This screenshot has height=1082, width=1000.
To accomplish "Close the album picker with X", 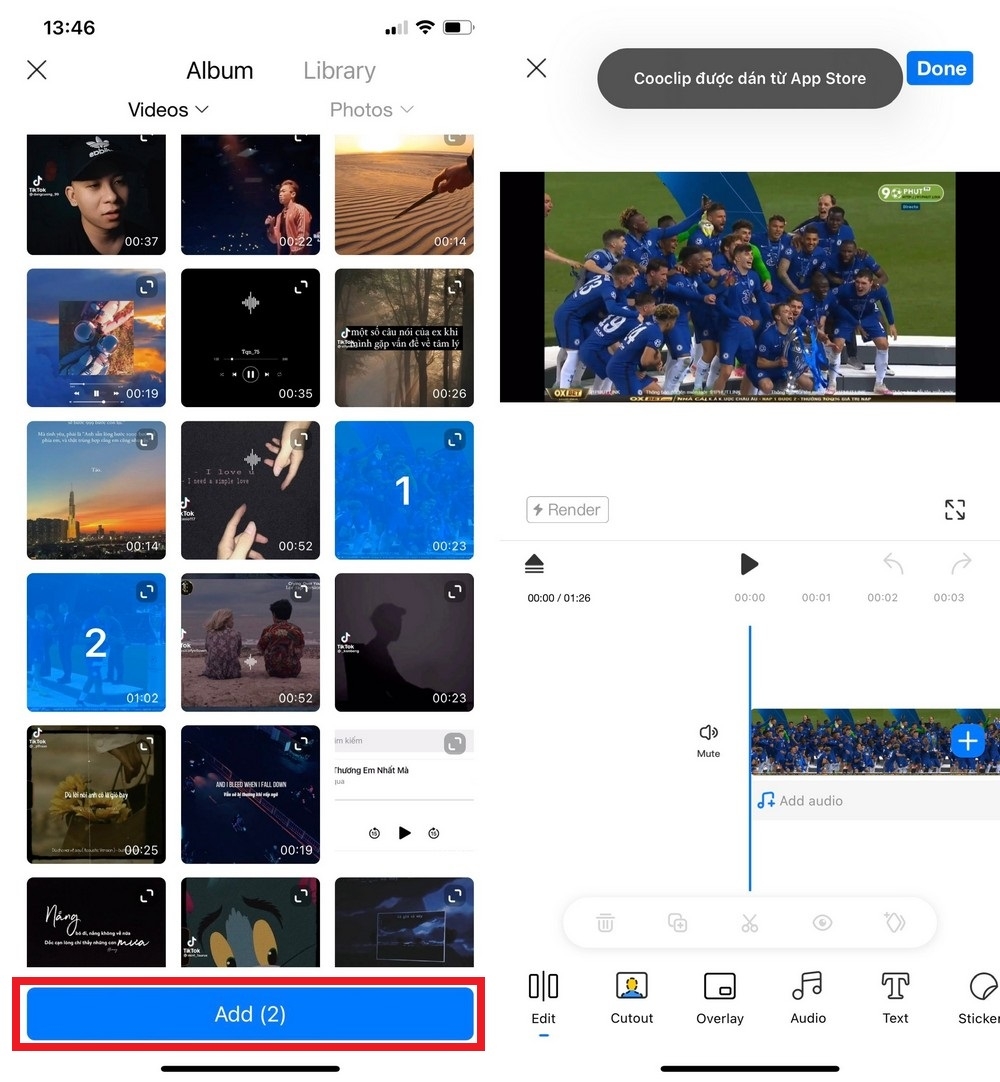I will [37, 70].
